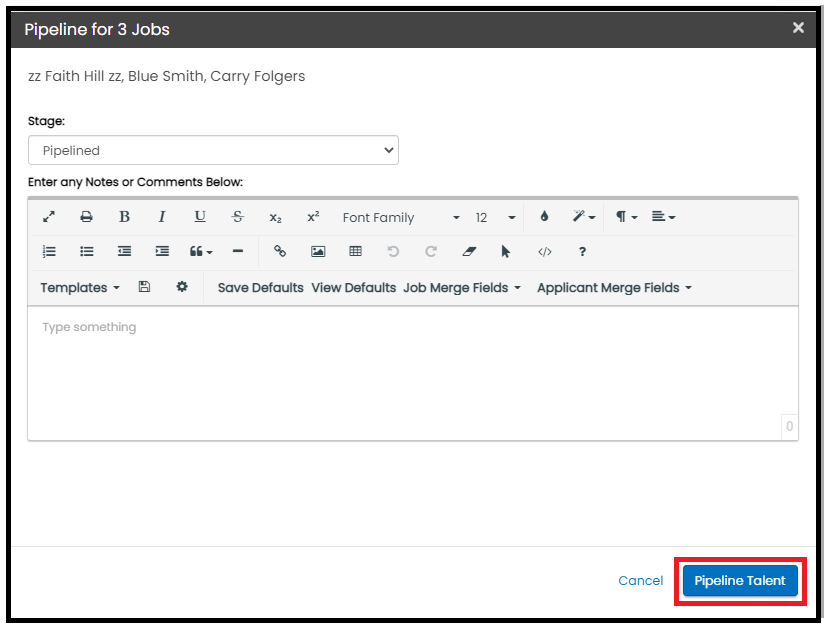Open editor help question mark
Viewport: 829px width, 633px height.
coord(582,252)
